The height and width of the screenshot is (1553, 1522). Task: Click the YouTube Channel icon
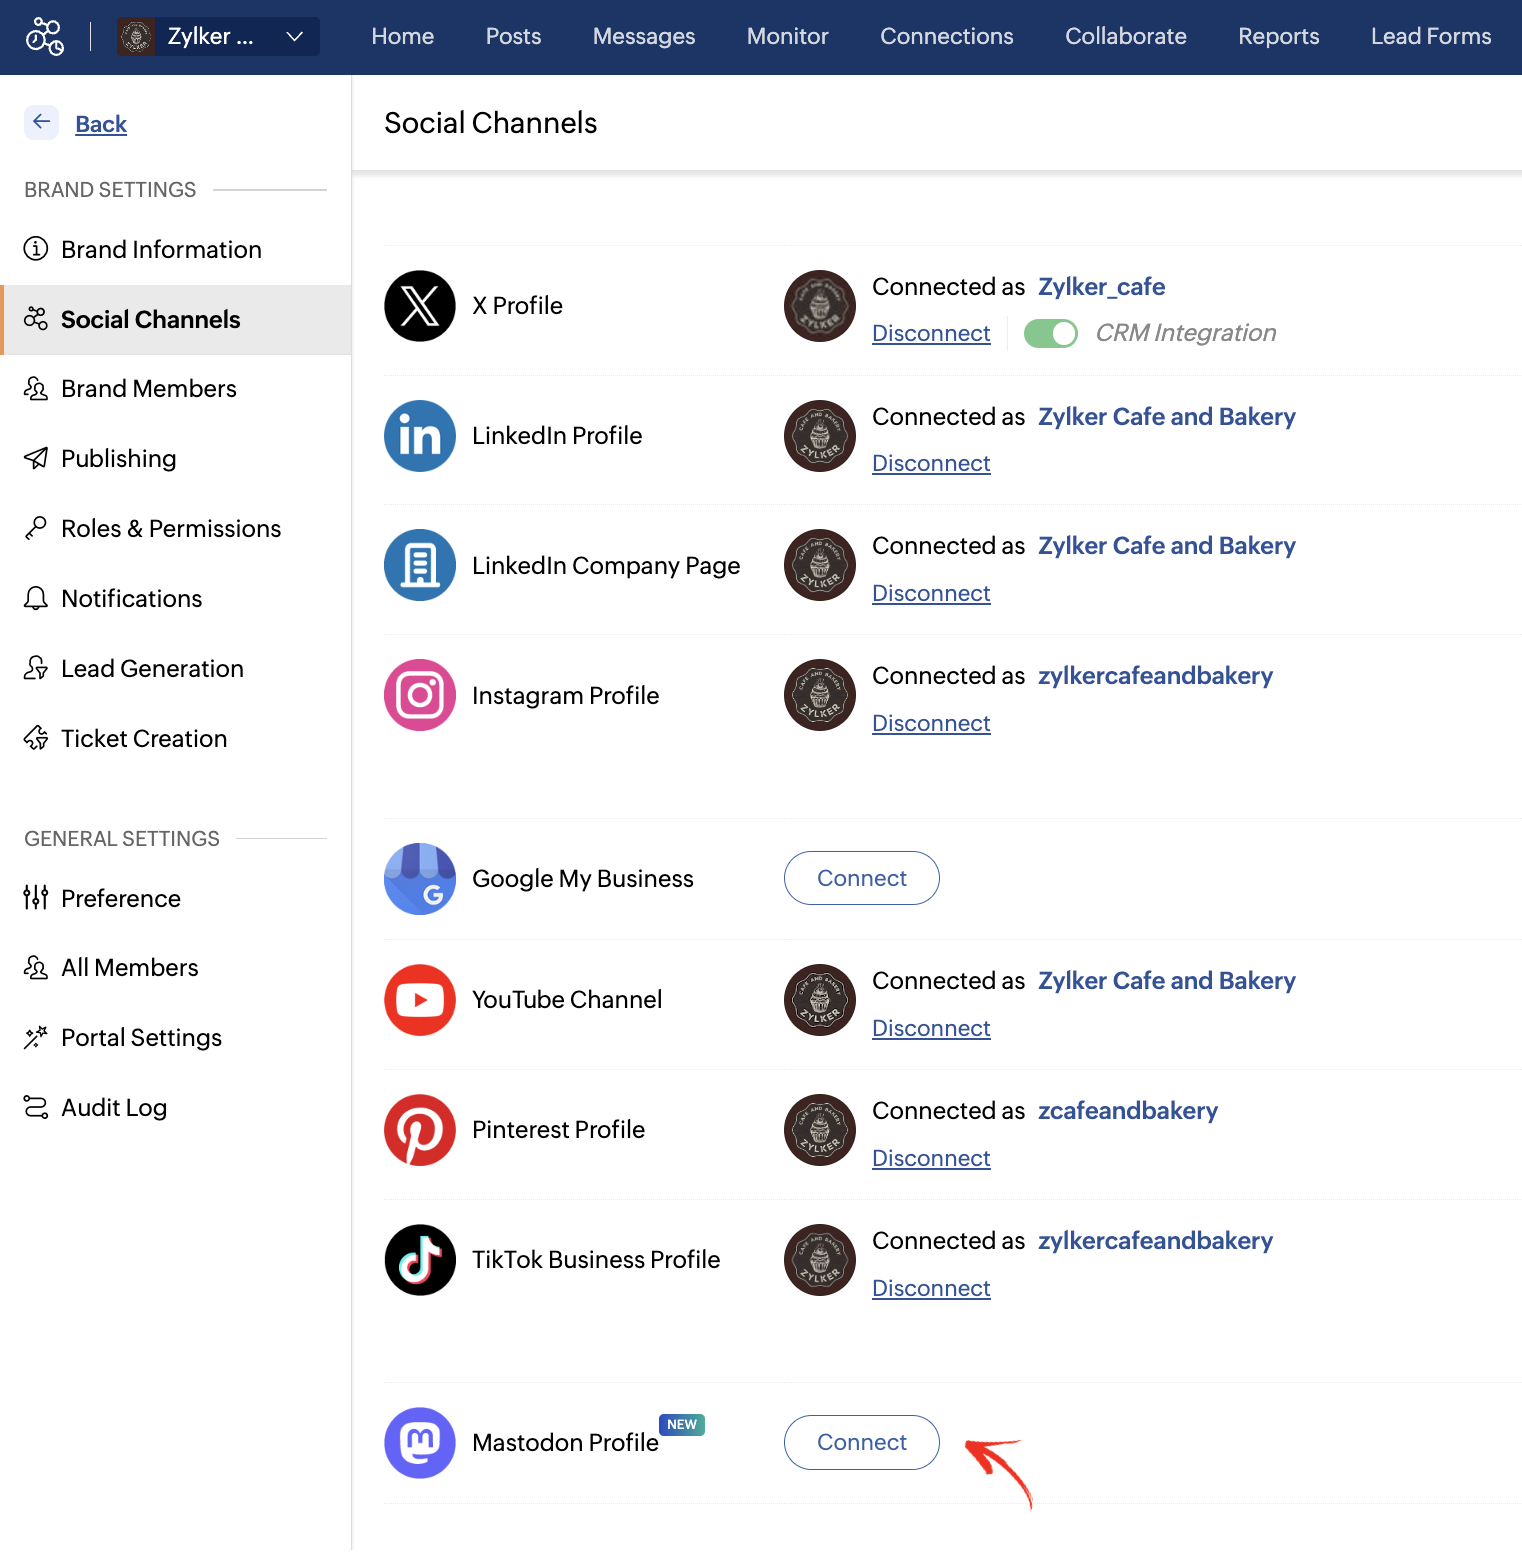[x=420, y=1000]
